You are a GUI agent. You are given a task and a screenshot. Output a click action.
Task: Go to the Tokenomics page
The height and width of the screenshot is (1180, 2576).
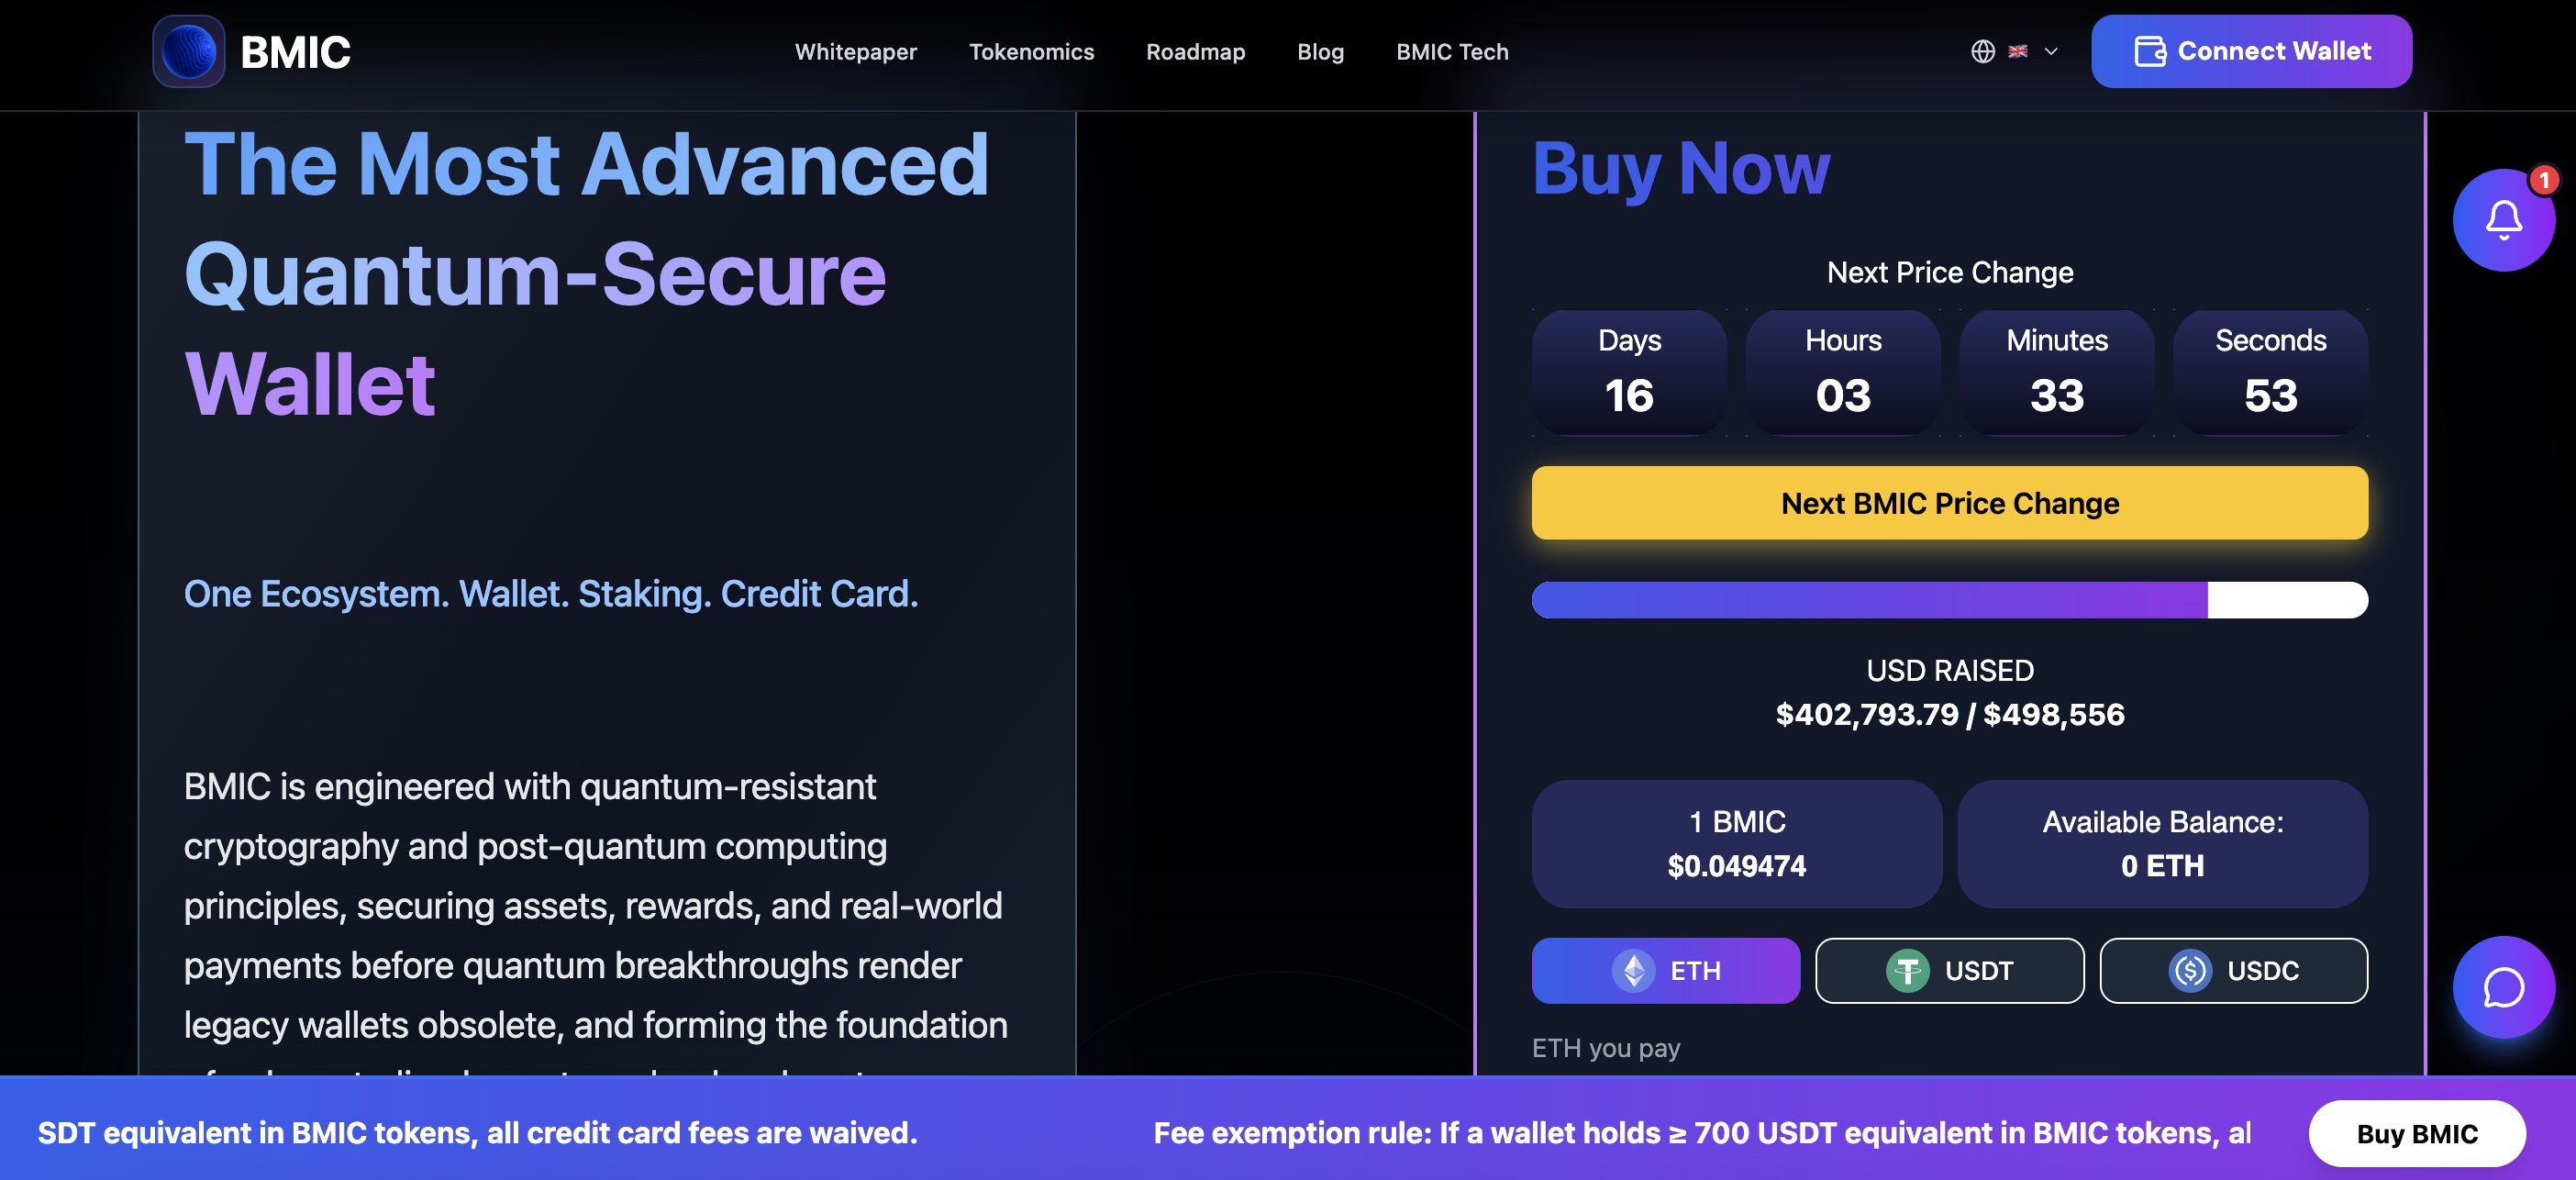tap(1031, 52)
